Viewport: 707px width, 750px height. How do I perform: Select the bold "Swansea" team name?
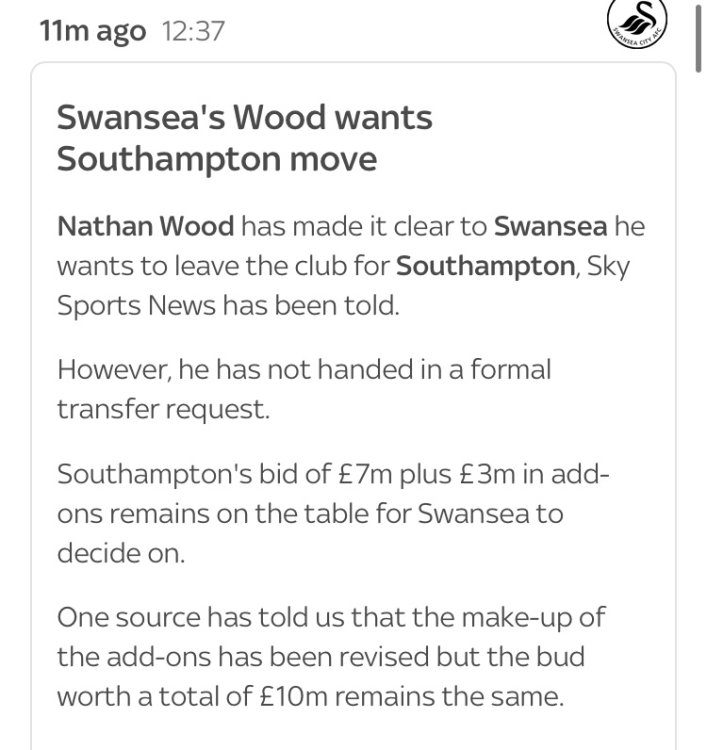(550, 225)
